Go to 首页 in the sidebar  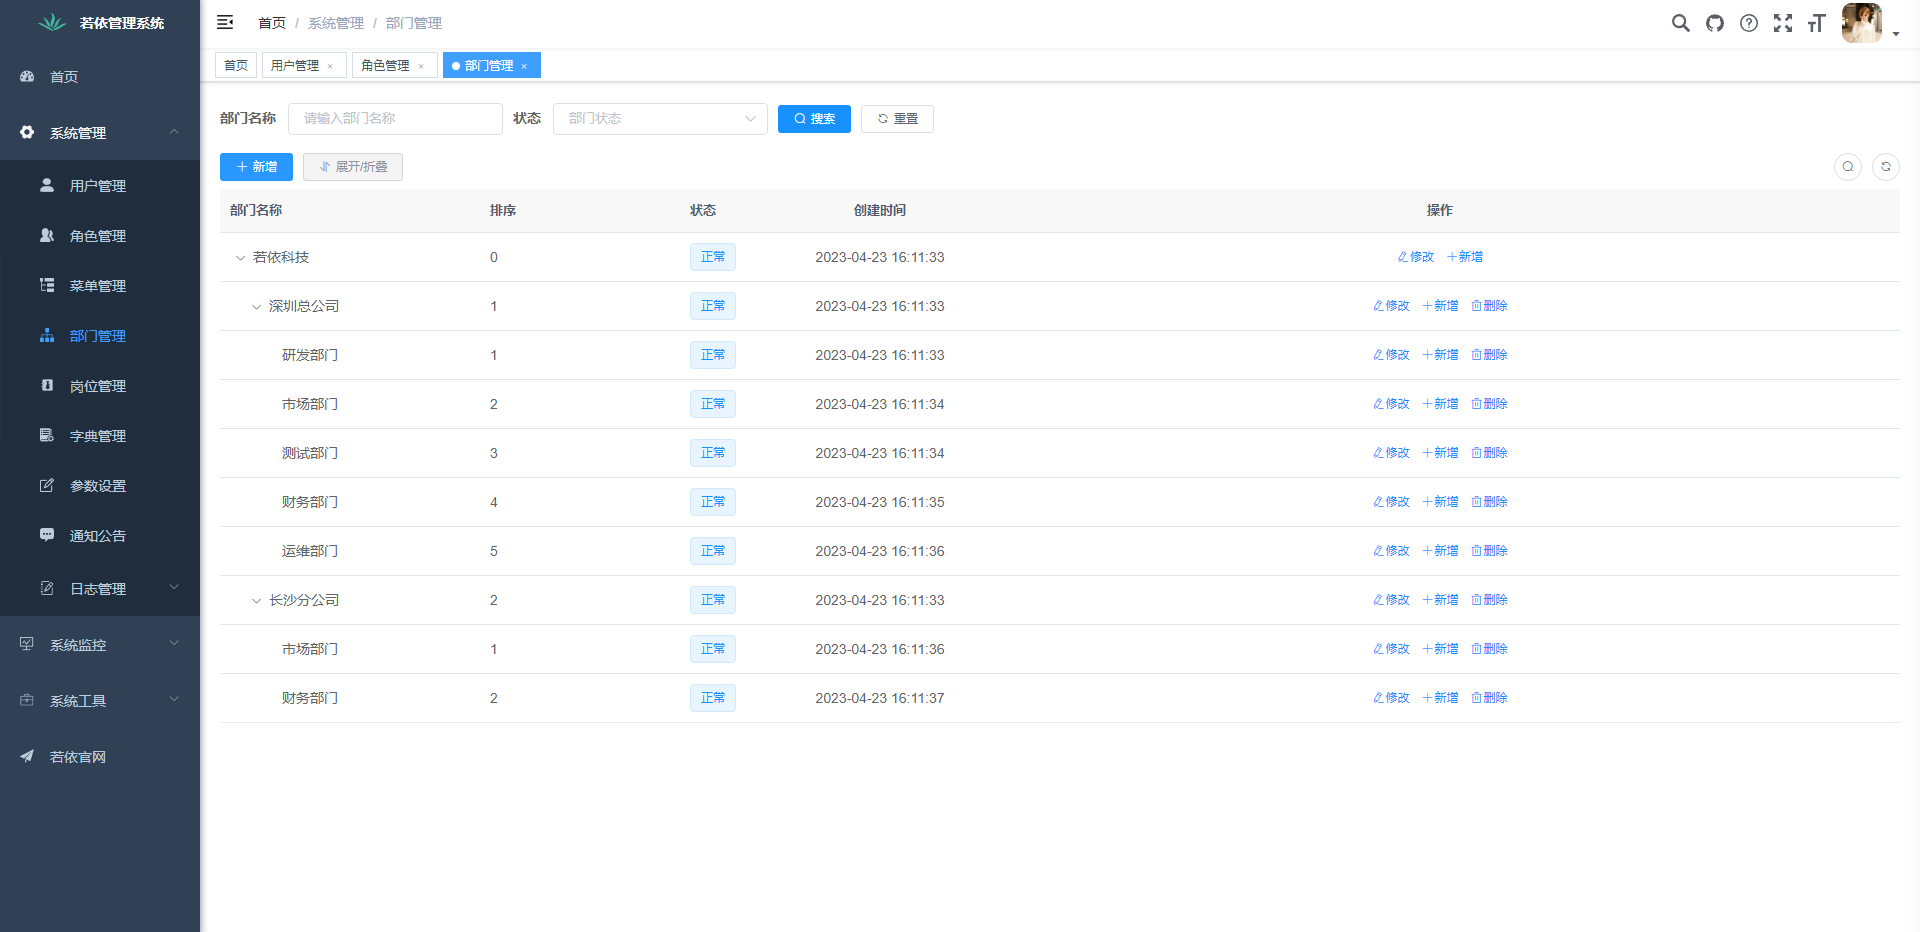100,77
